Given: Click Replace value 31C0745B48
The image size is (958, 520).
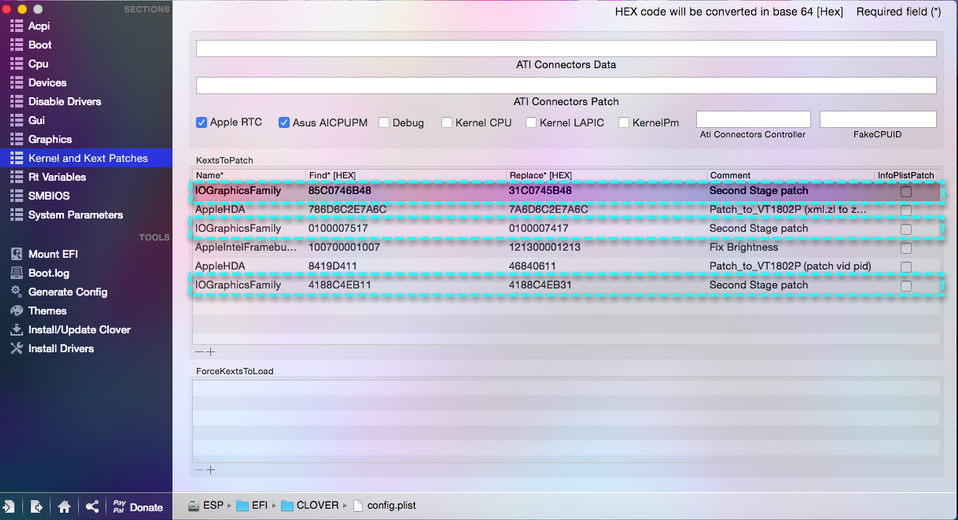Looking at the screenshot, I should [x=540, y=191].
